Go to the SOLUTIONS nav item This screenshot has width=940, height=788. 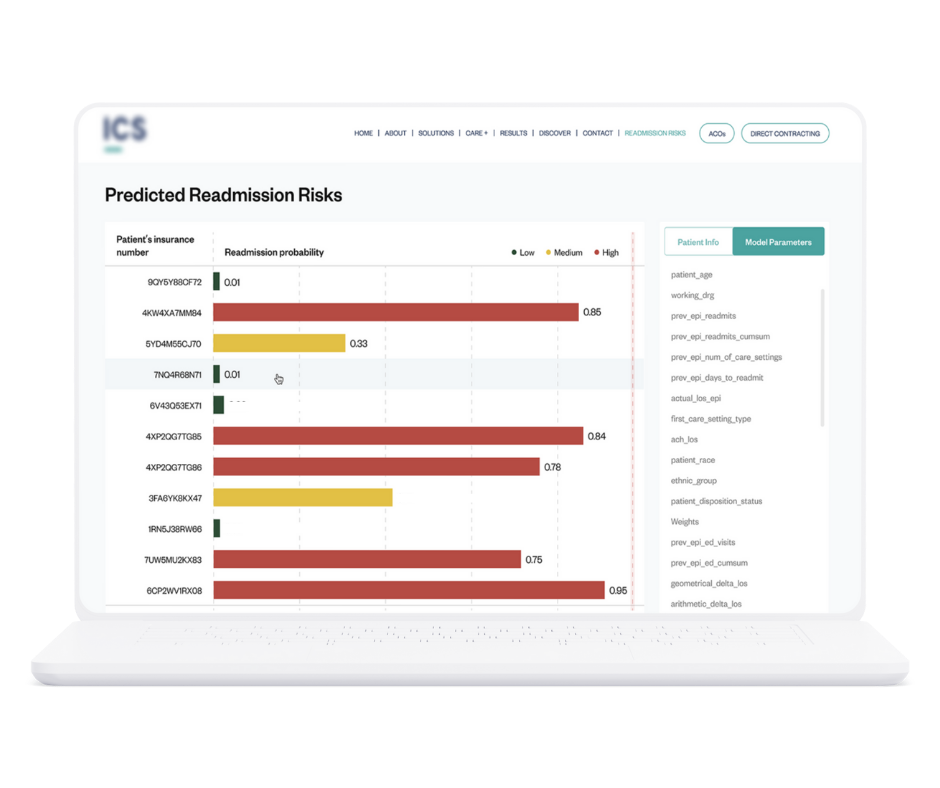pyautogui.click(x=435, y=133)
